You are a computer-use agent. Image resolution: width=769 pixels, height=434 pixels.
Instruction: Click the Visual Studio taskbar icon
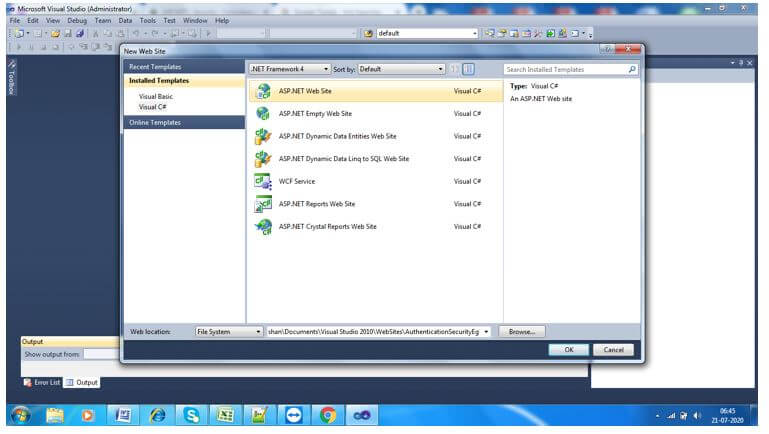362,415
